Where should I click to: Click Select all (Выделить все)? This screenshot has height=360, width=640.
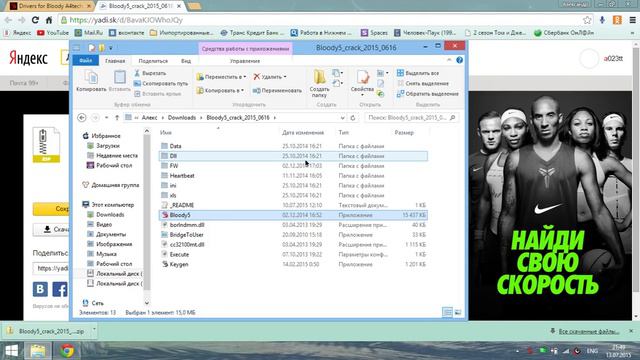pos(418,73)
